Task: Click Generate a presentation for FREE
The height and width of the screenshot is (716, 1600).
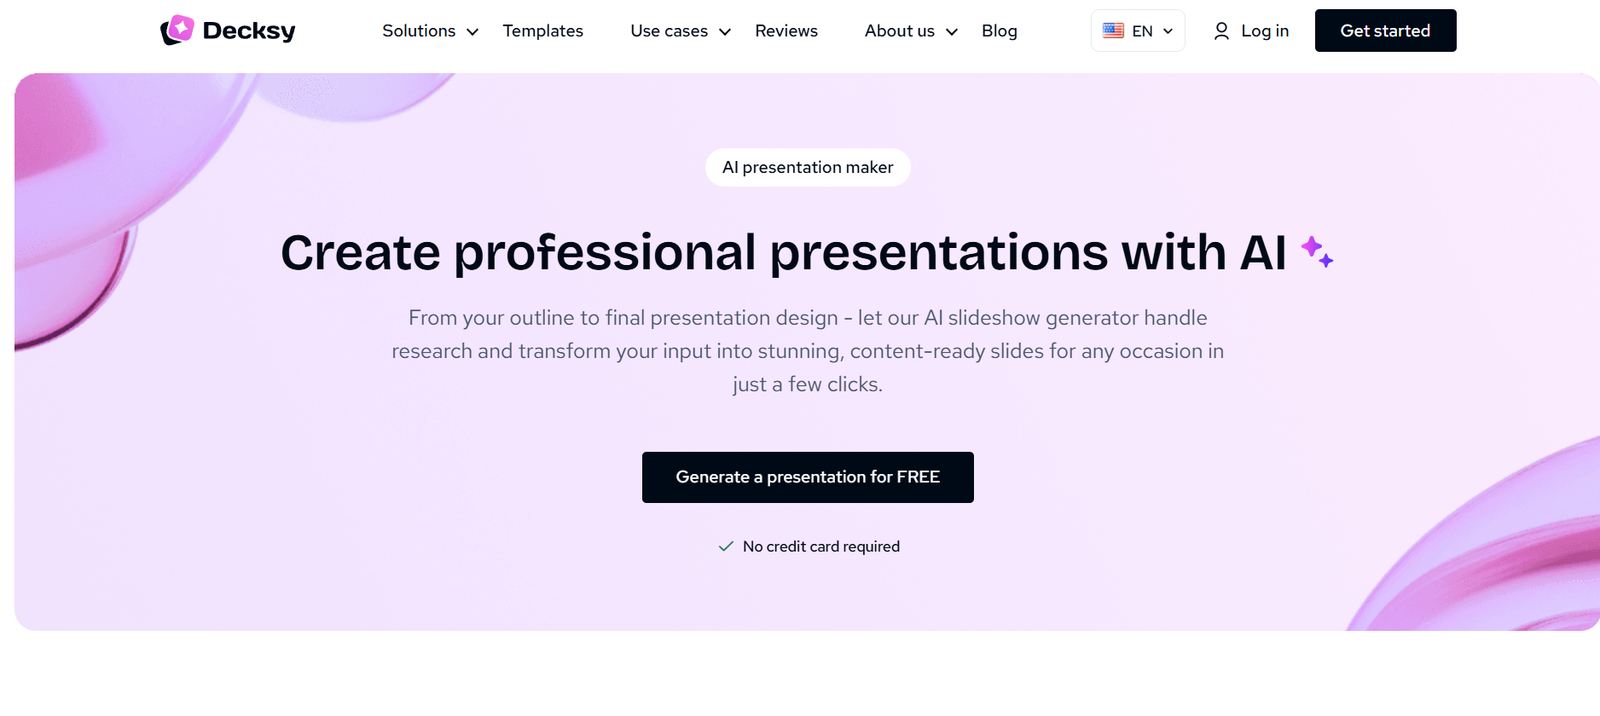Action: point(808,477)
